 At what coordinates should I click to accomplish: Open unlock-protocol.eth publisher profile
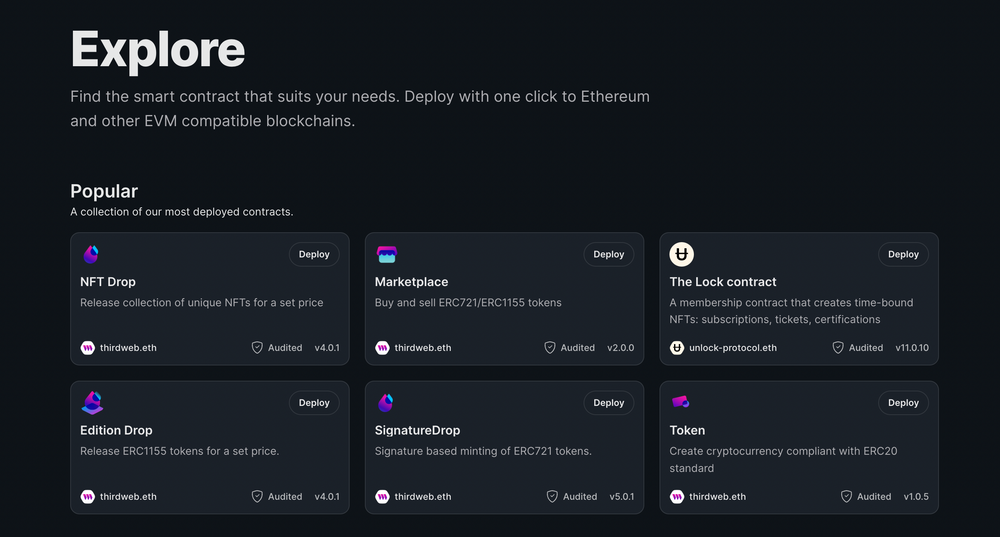tap(732, 348)
